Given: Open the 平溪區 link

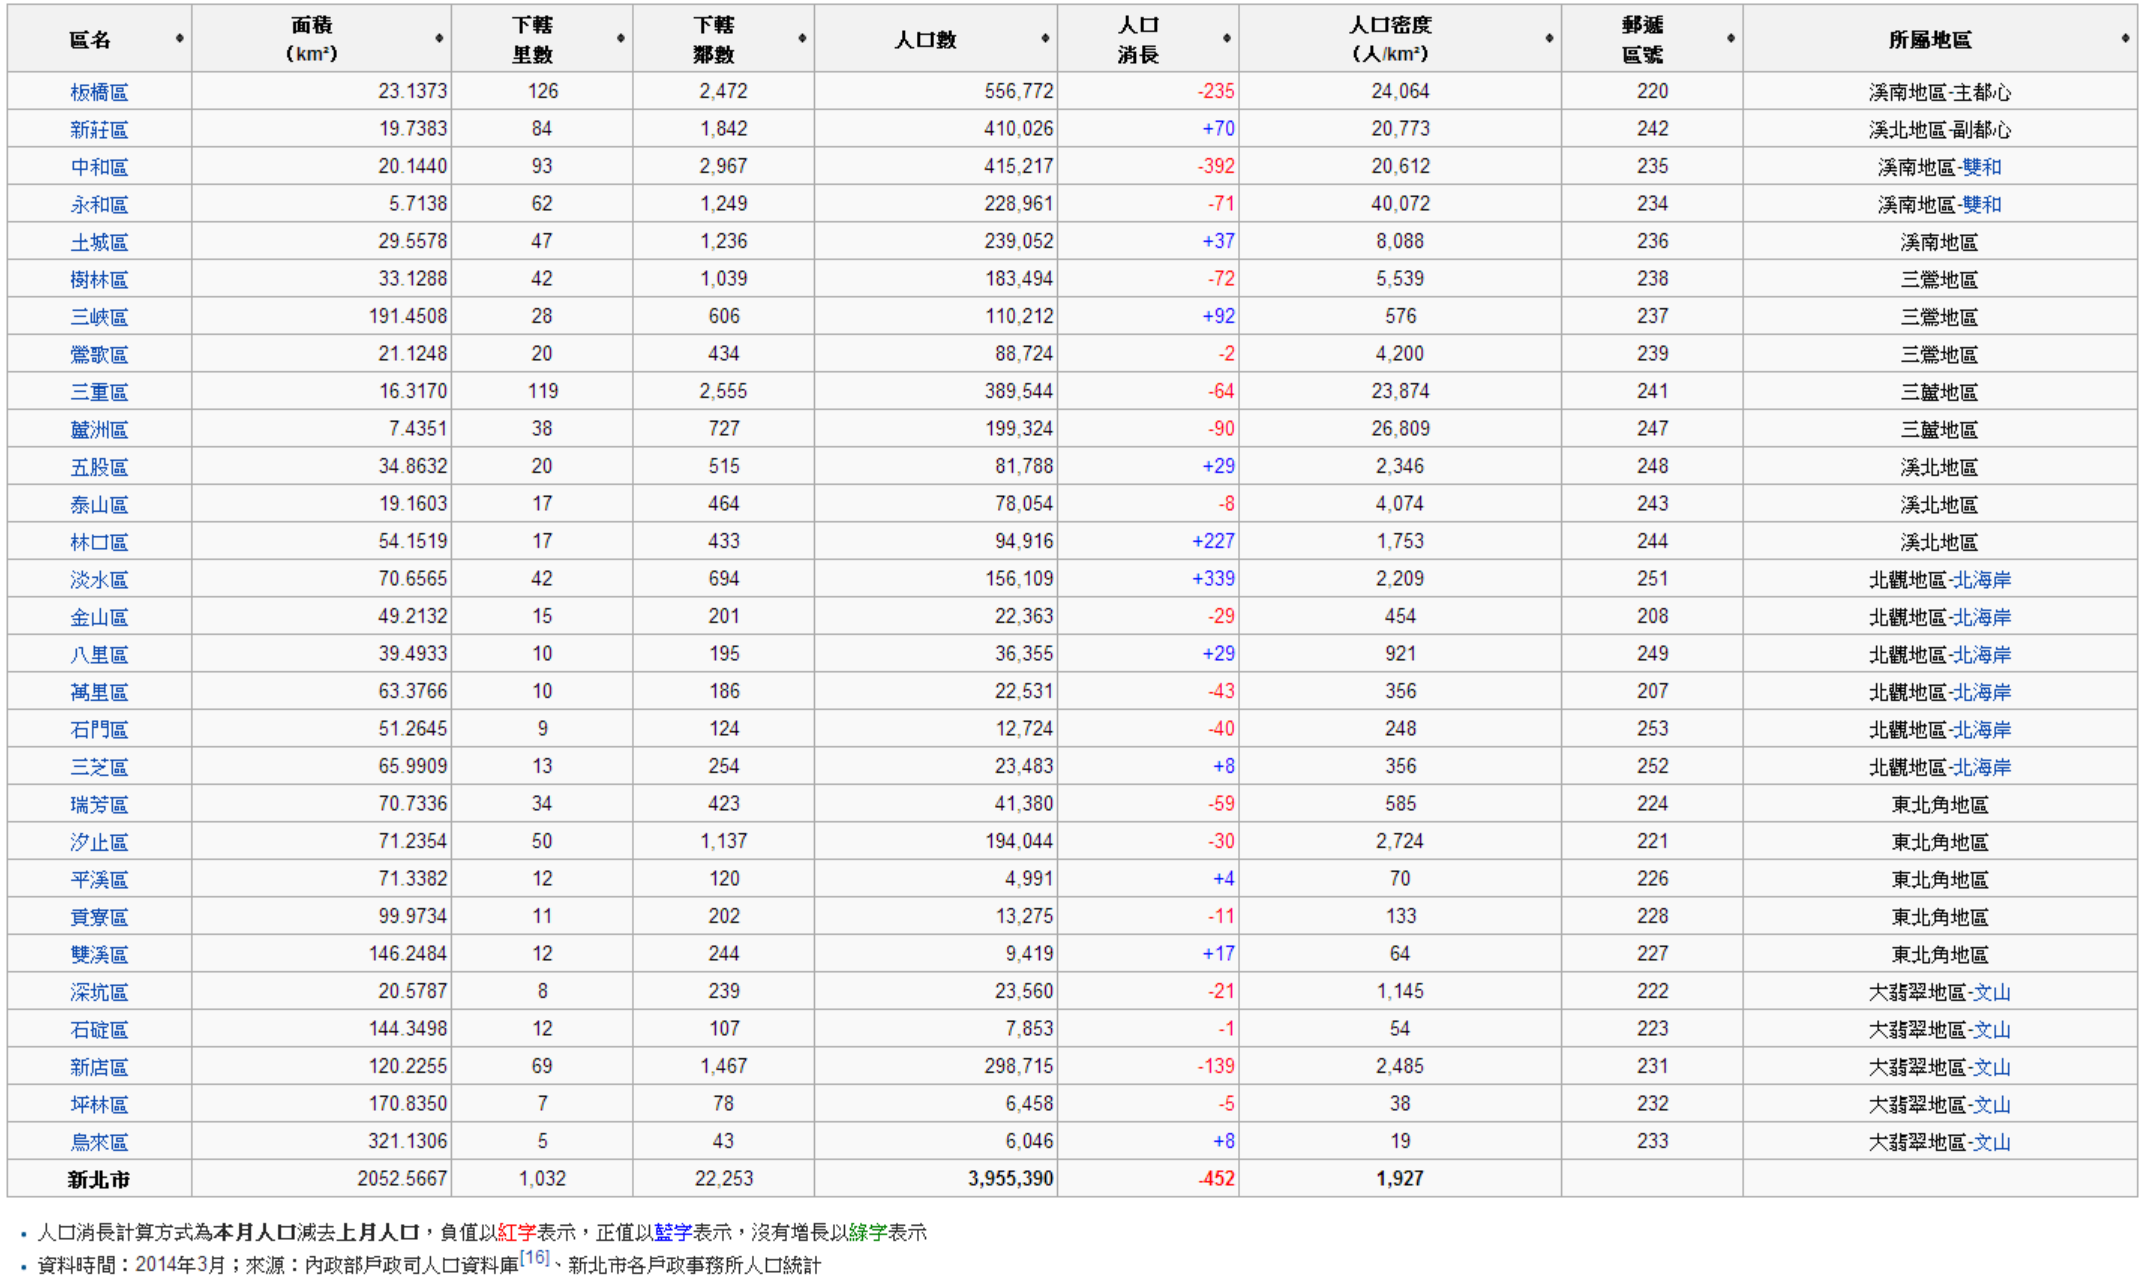Looking at the screenshot, I should coord(99,879).
